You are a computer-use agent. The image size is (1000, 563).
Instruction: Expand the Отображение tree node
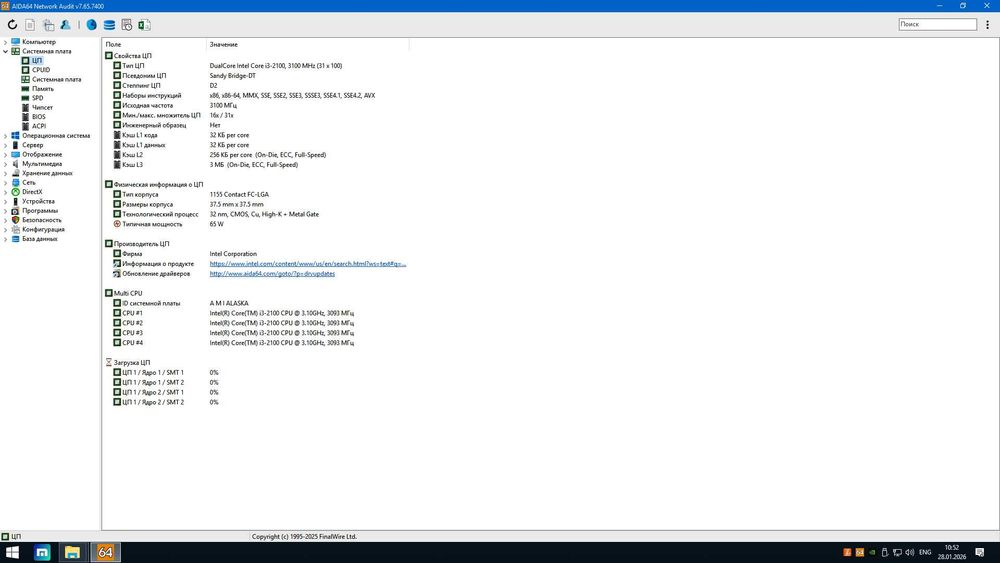coord(6,154)
